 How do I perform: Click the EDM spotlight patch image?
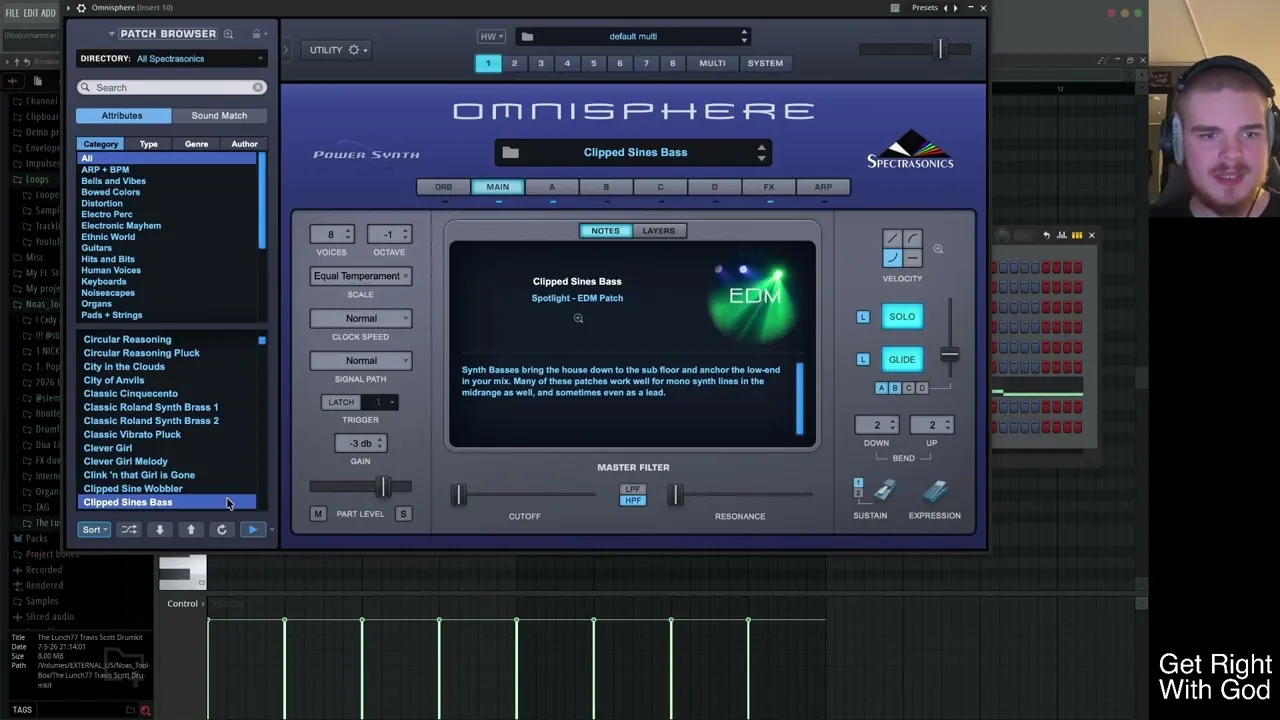click(755, 298)
